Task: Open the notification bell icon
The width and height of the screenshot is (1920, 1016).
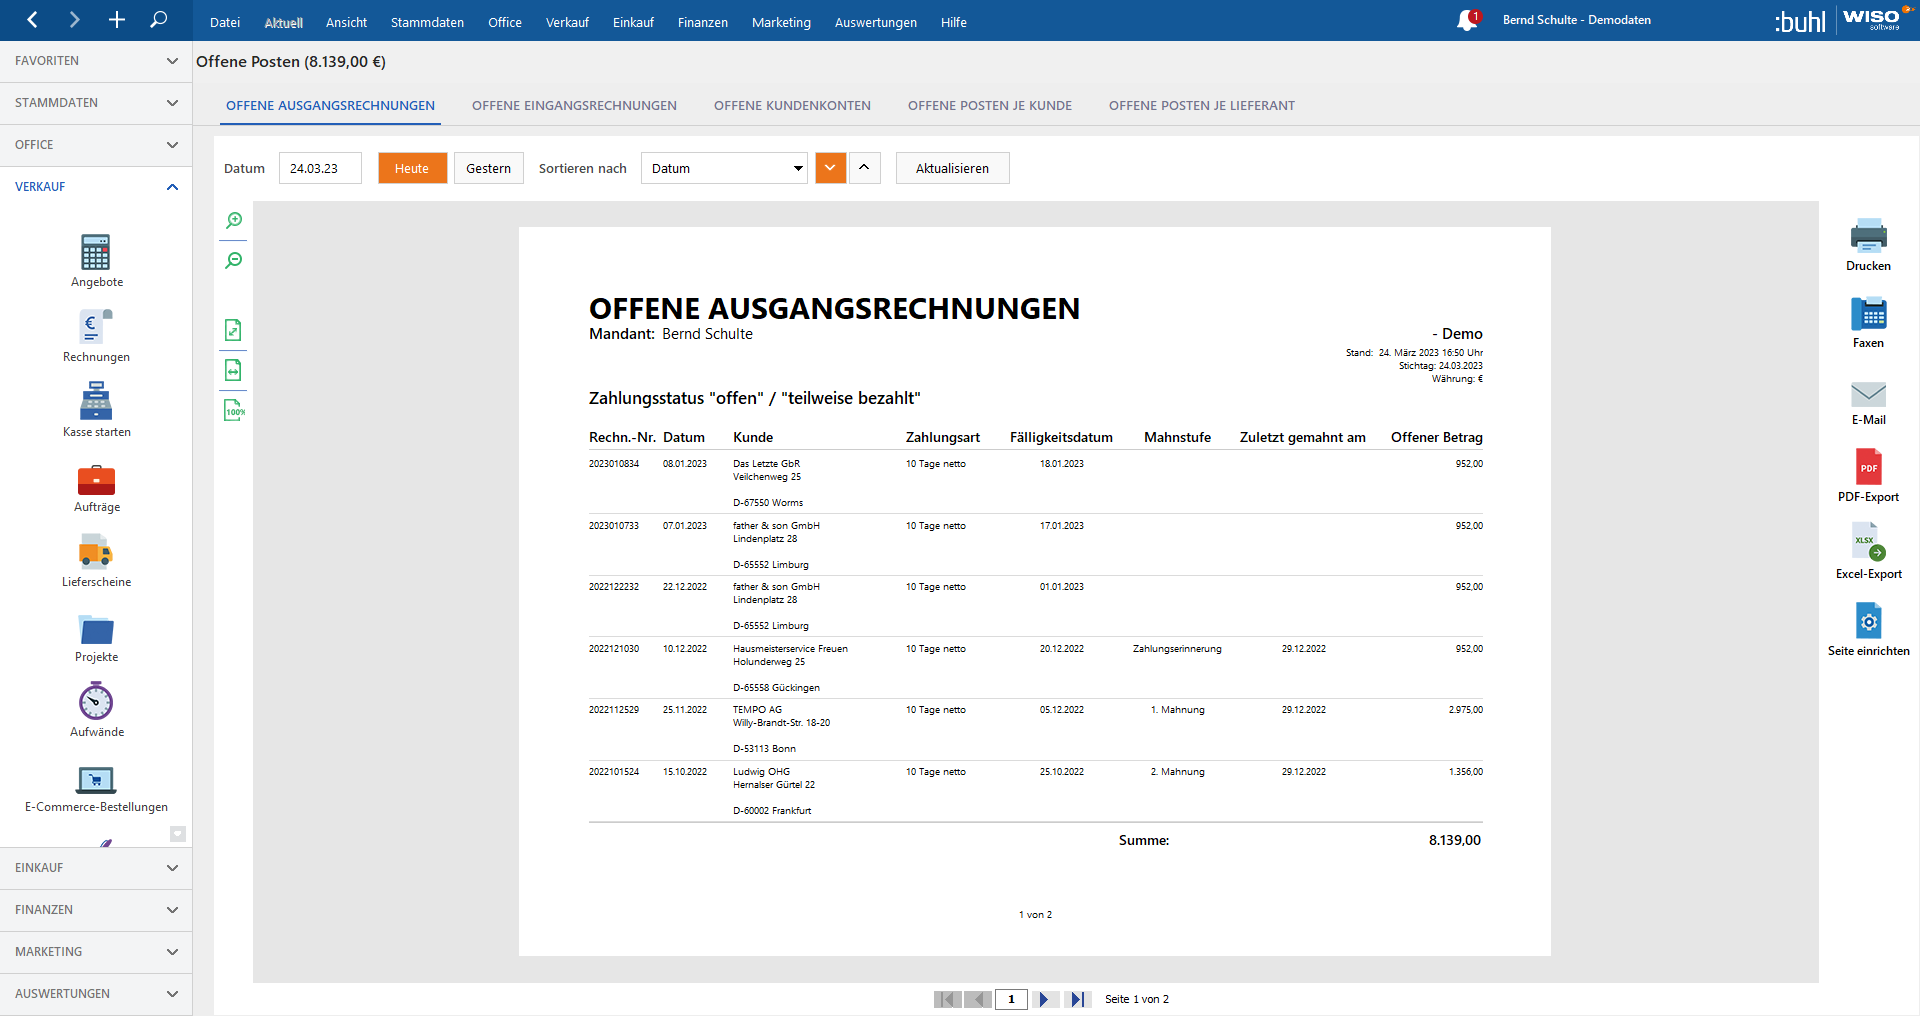Action: point(1467,20)
